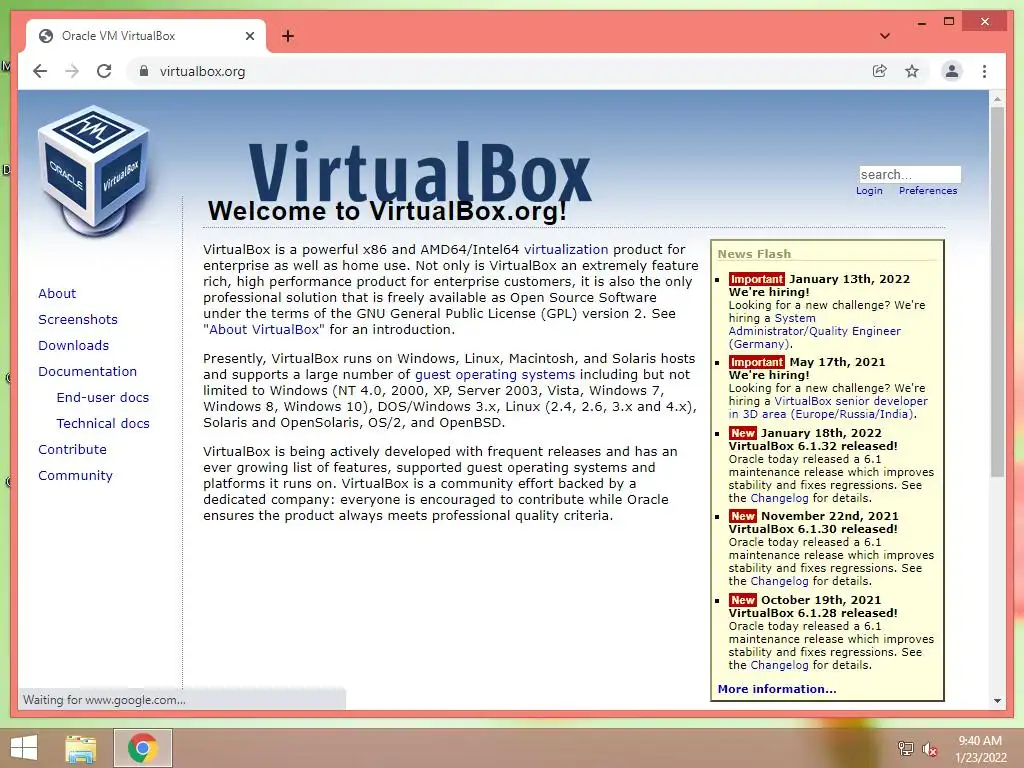Screen dimensions: 1024x768
Task: Open the Chrome profile avatar
Action: [x=952, y=71]
